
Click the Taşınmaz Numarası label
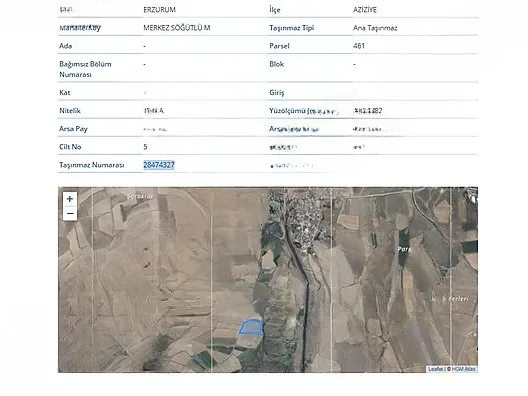coord(92,165)
